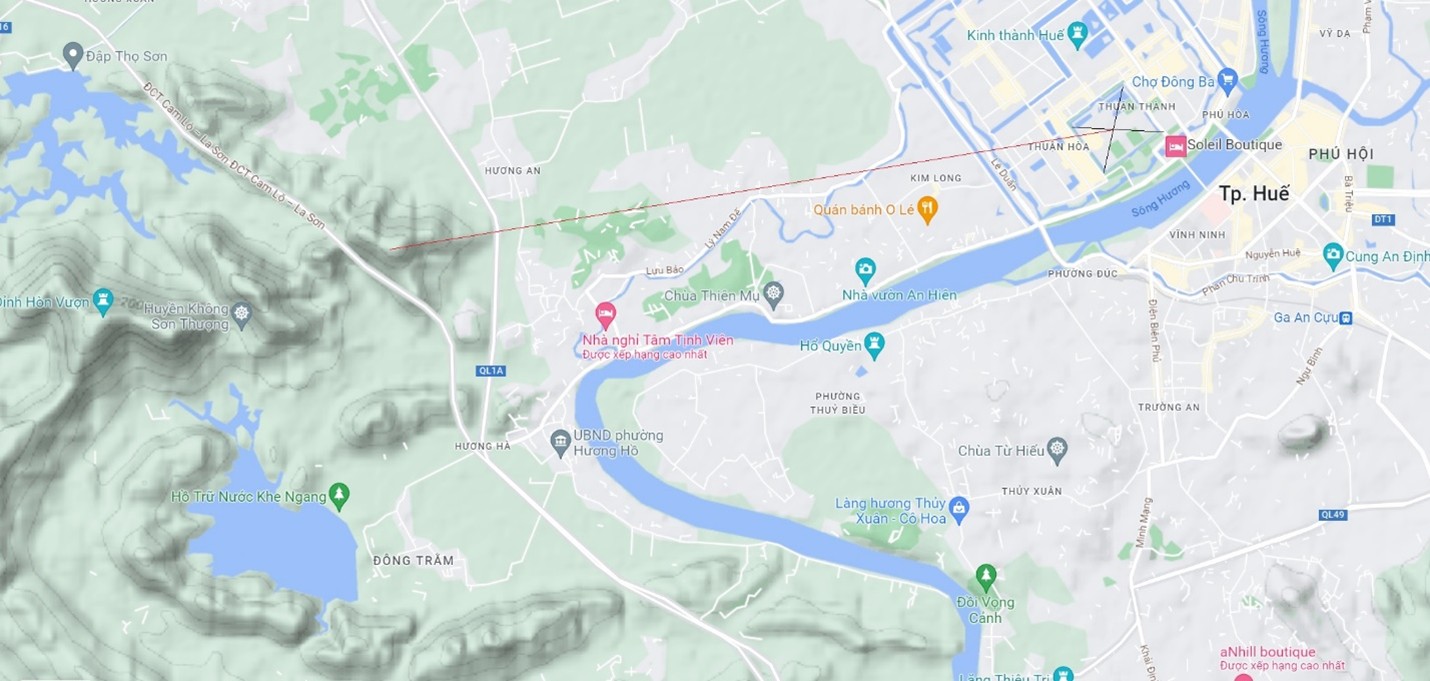The image size is (1430, 681).
Task: Click the UBND phường Hương Hồ building icon
Action: click(561, 440)
